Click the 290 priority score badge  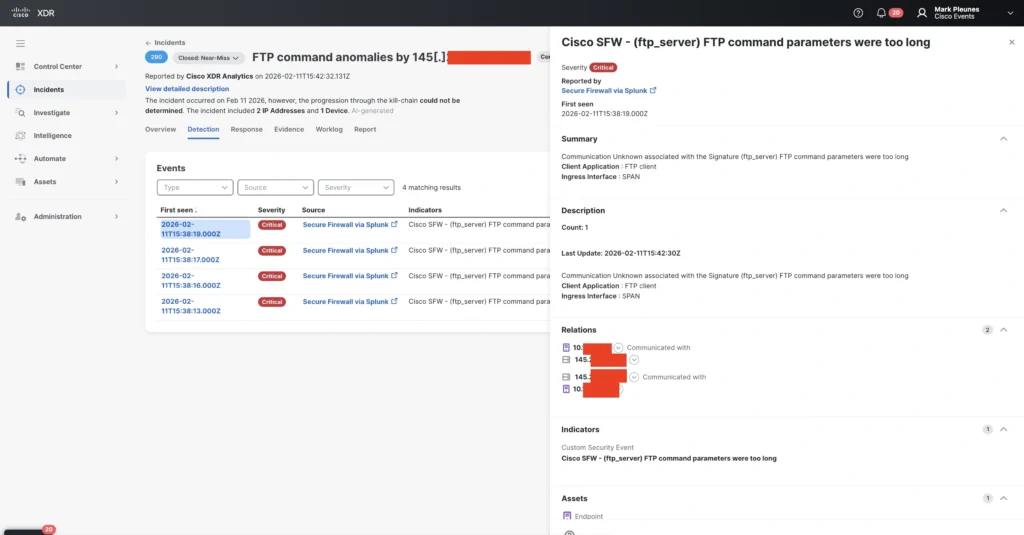tap(156, 57)
